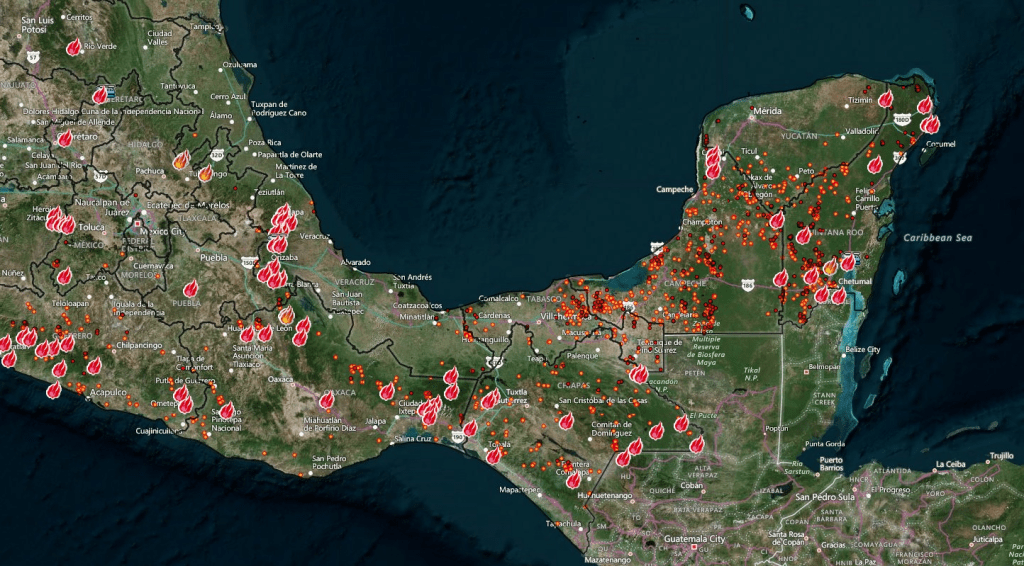Screen dimensions: 1024x566
Task: Select the Alvarado label
Action: (x=356, y=262)
